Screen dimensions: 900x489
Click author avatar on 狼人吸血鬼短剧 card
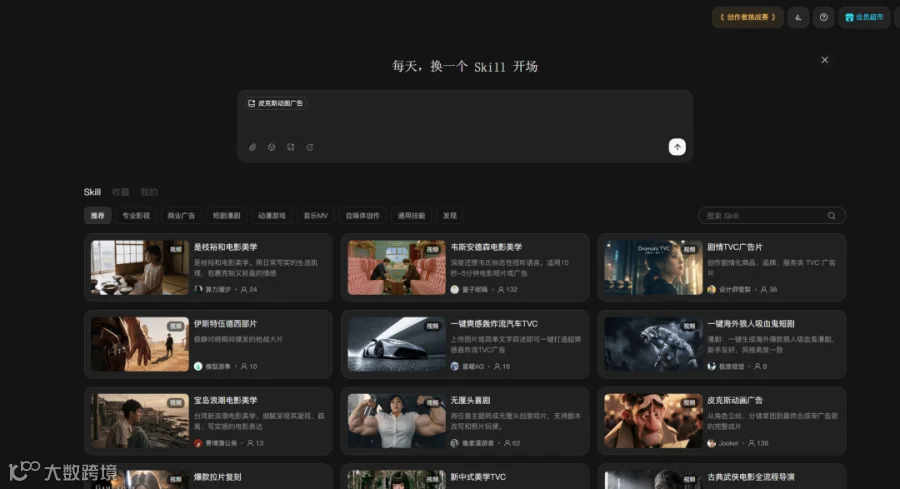(712, 366)
